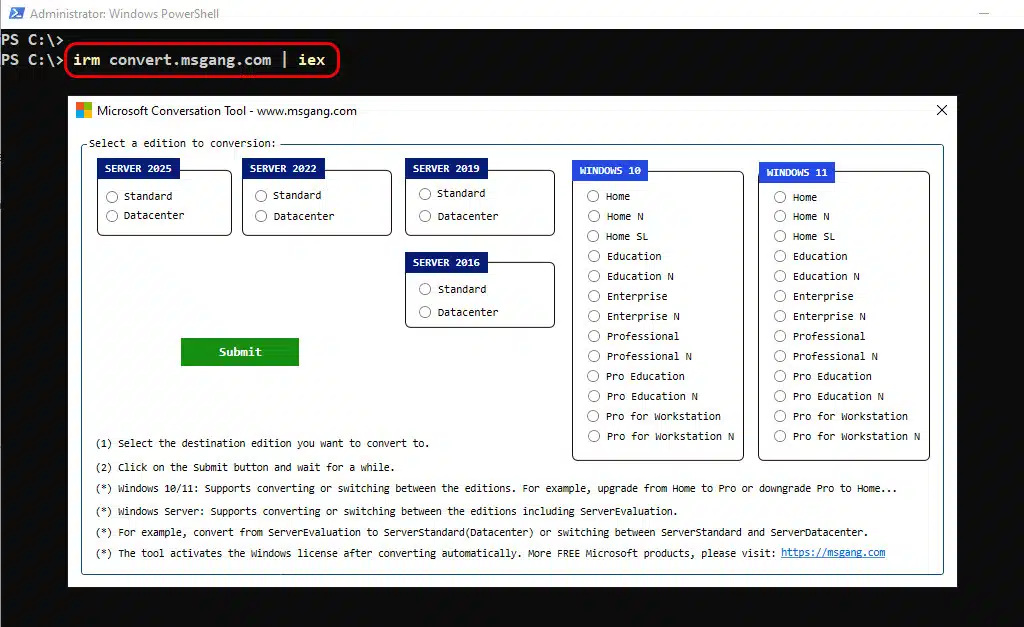Choose Windows 10 Professional radio button
The width and height of the screenshot is (1024, 627).
pyautogui.click(x=594, y=337)
